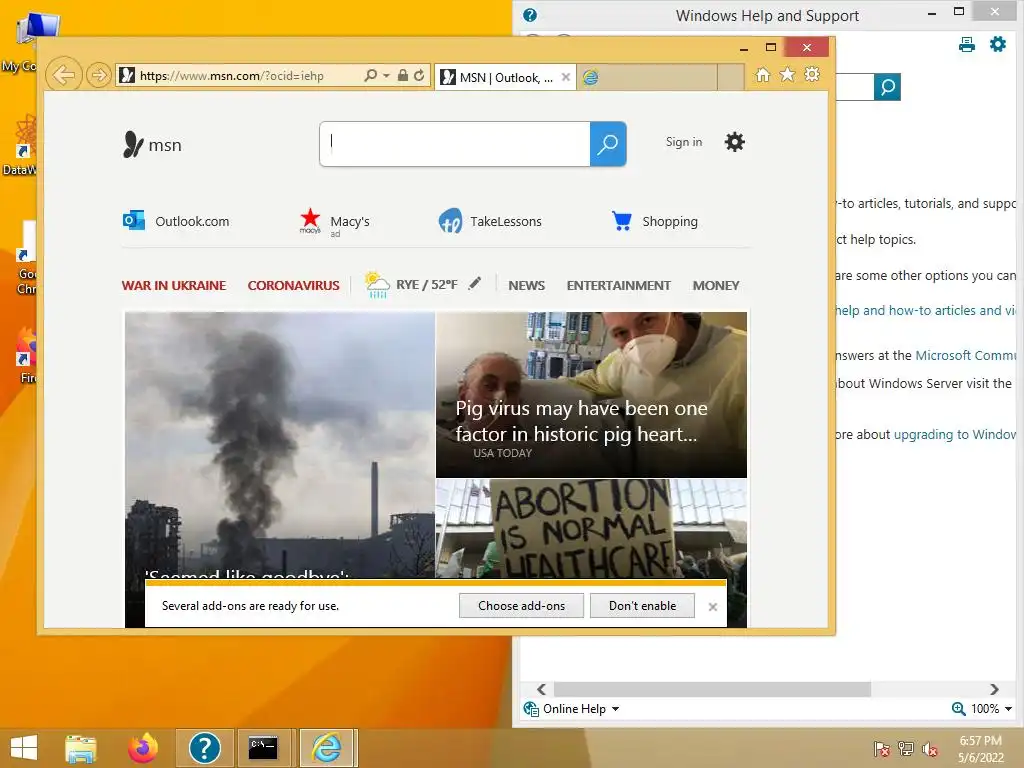The height and width of the screenshot is (768, 1024).
Task: Click Print icon in Windows Help
Action: coord(967,44)
